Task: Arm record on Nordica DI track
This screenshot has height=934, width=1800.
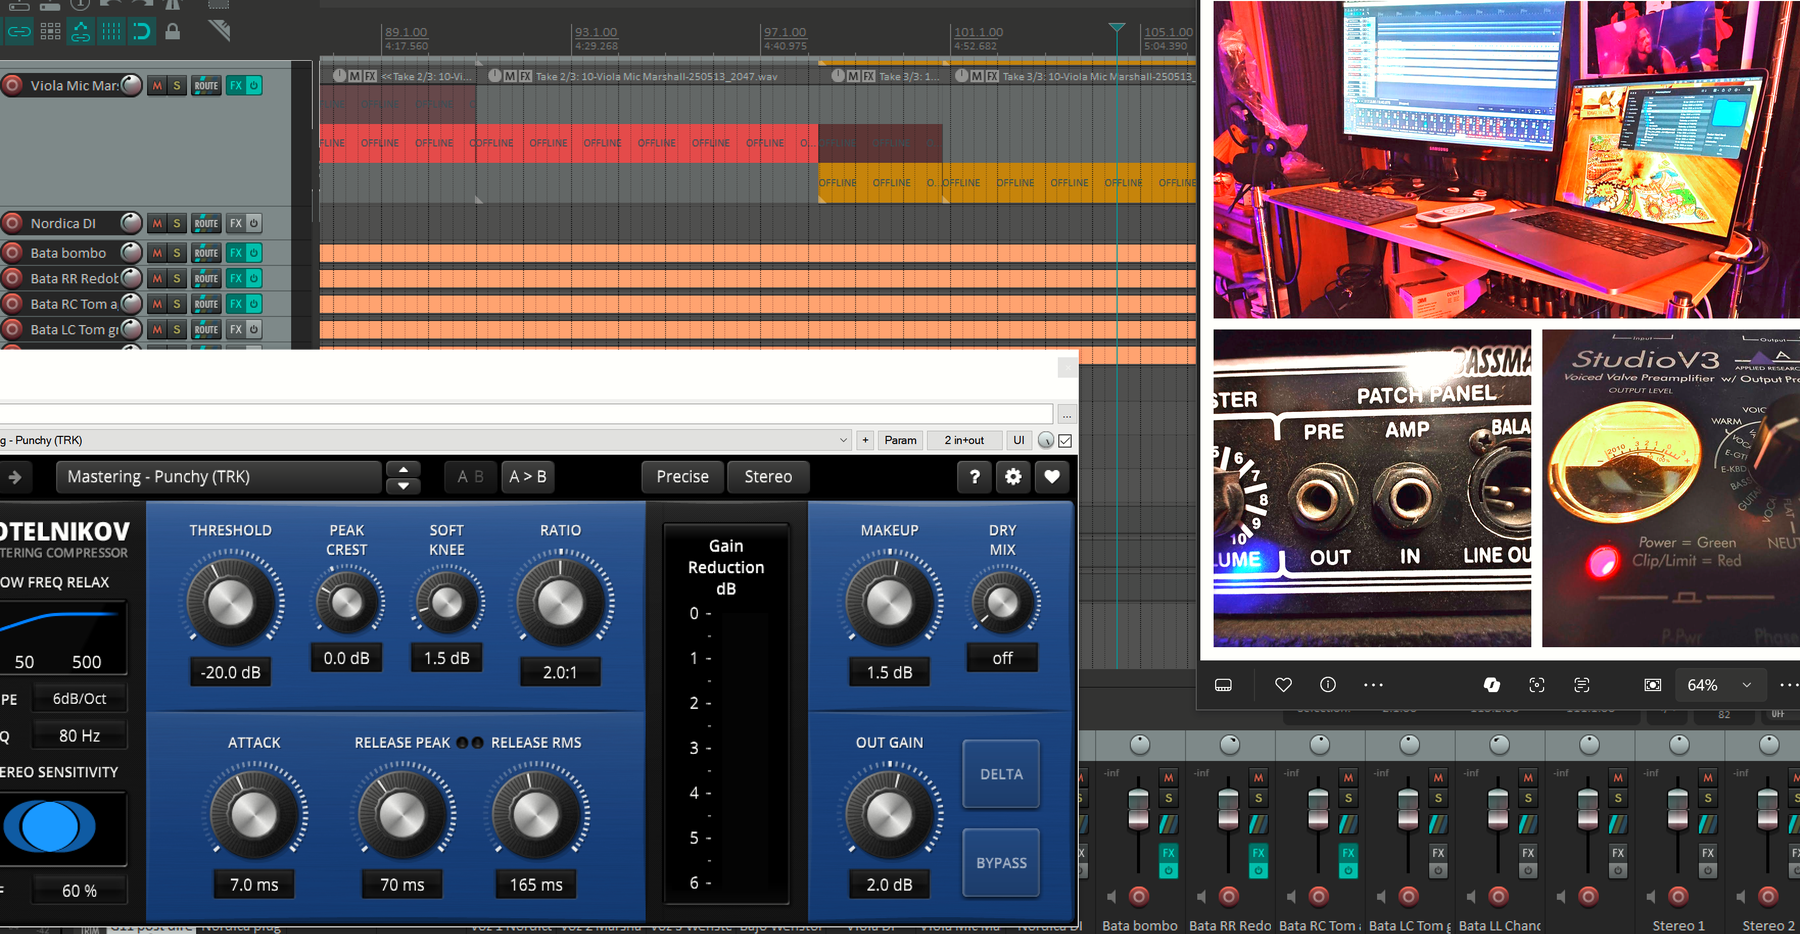Action: [x=13, y=223]
